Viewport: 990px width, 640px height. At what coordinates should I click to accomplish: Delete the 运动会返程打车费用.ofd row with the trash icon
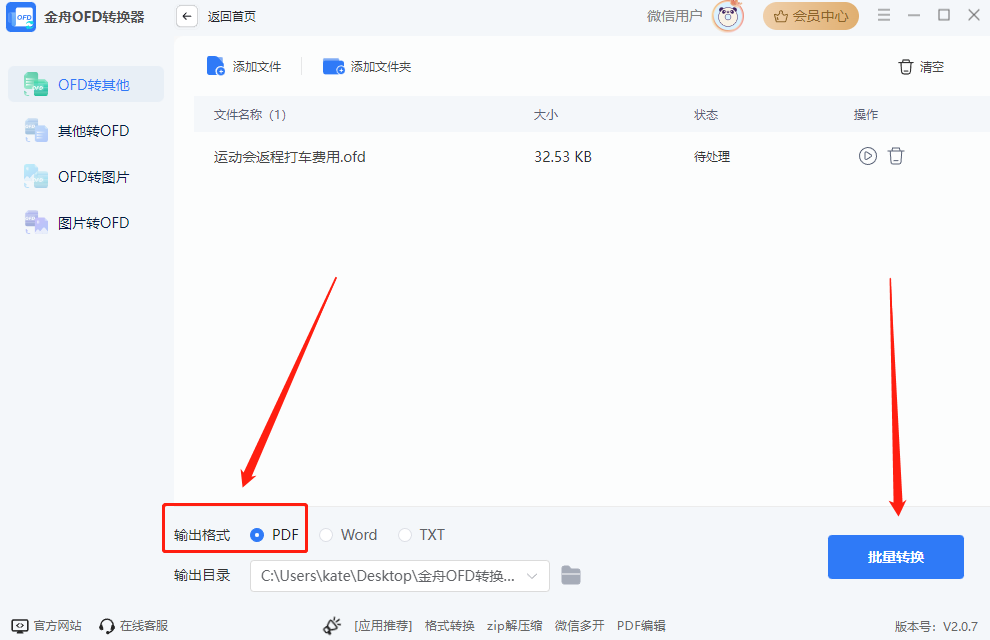pyautogui.click(x=896, y=156)
